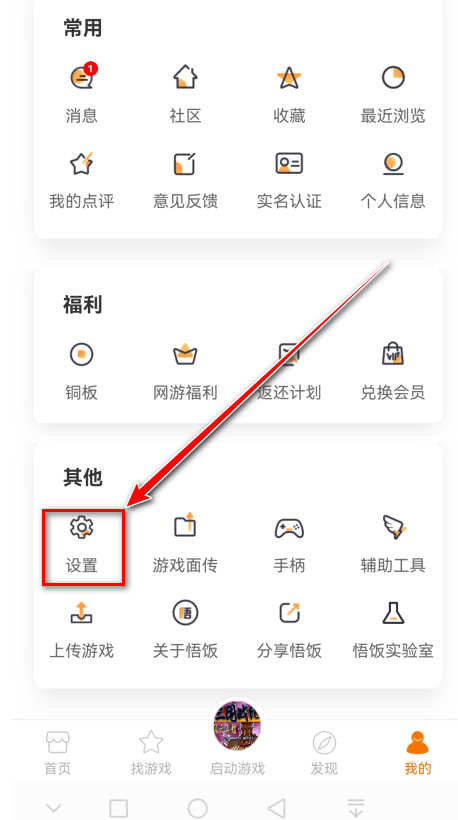The width and height of the screenshot is (458, 820).
Task: Open 实名认证 real-name verification
Action: click(289, 163)
